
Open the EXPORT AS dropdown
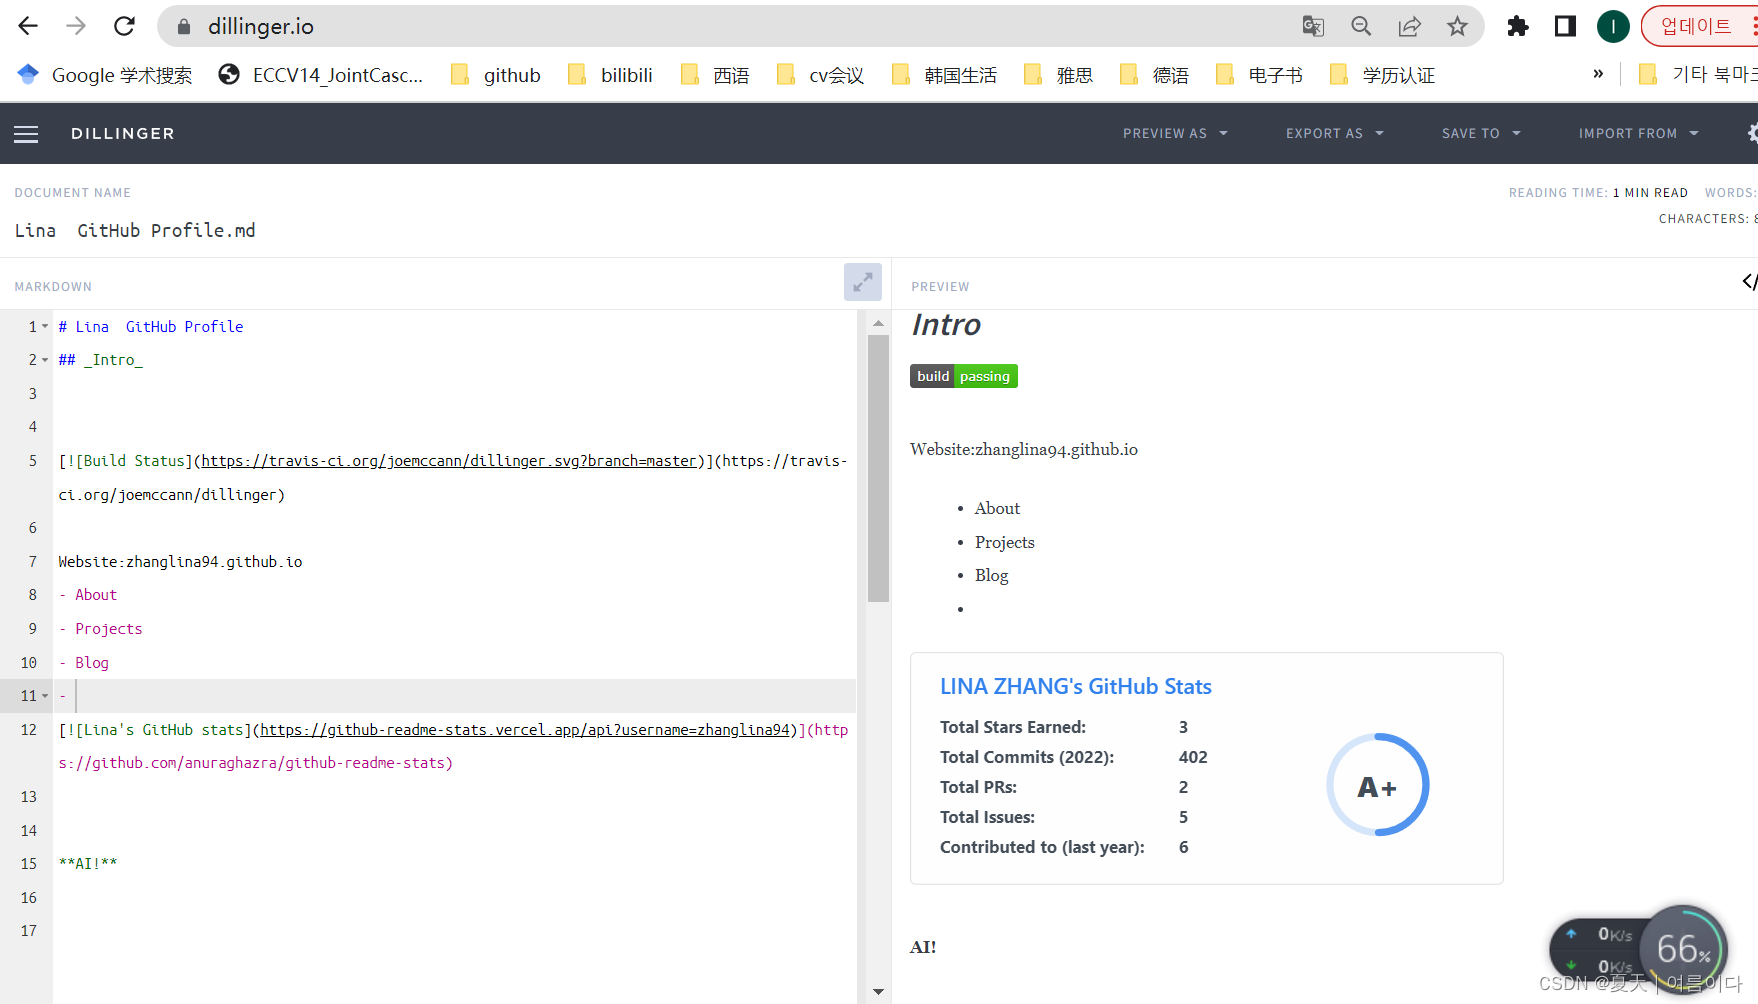click(x=1335, y=134)
